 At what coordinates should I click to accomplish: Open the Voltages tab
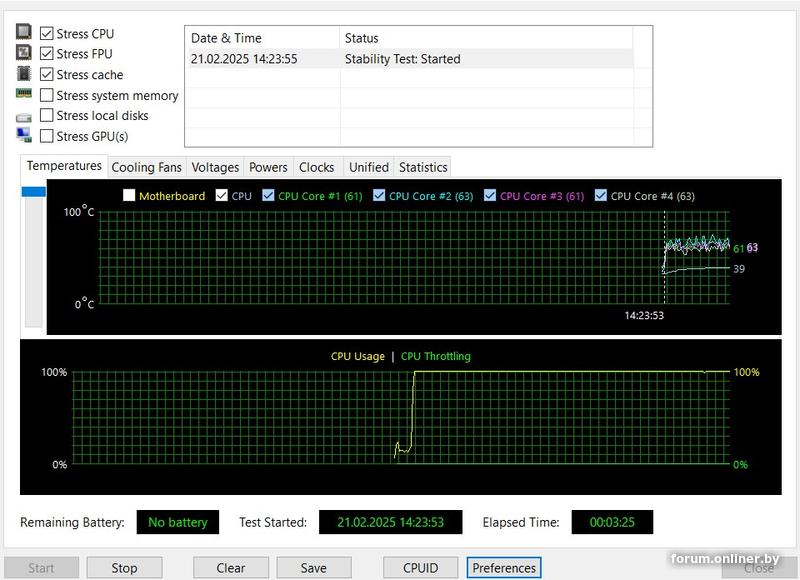click(x=215, y=167)
